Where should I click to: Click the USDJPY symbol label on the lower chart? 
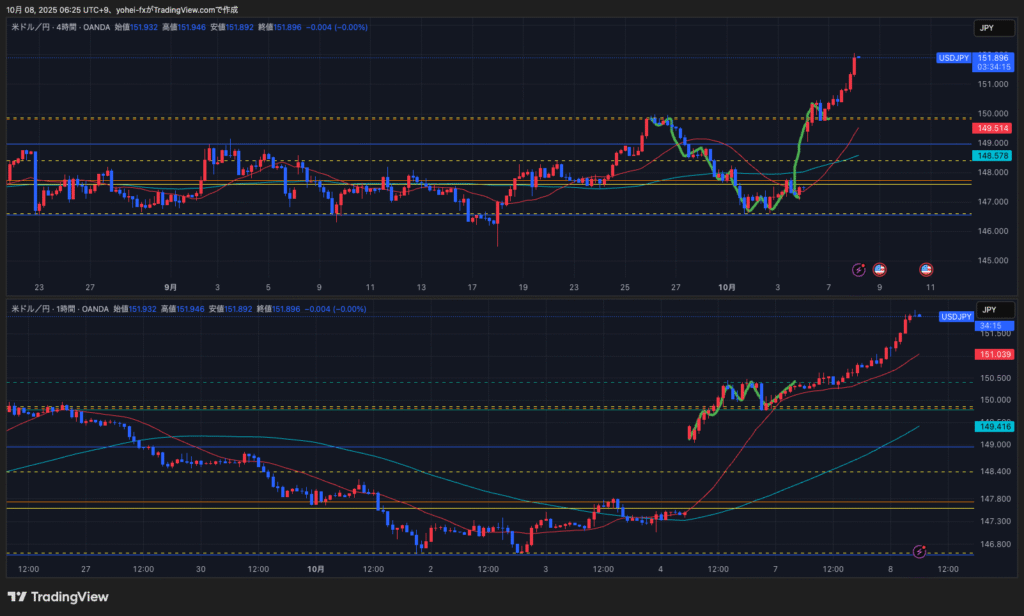[x=955, y=317]
